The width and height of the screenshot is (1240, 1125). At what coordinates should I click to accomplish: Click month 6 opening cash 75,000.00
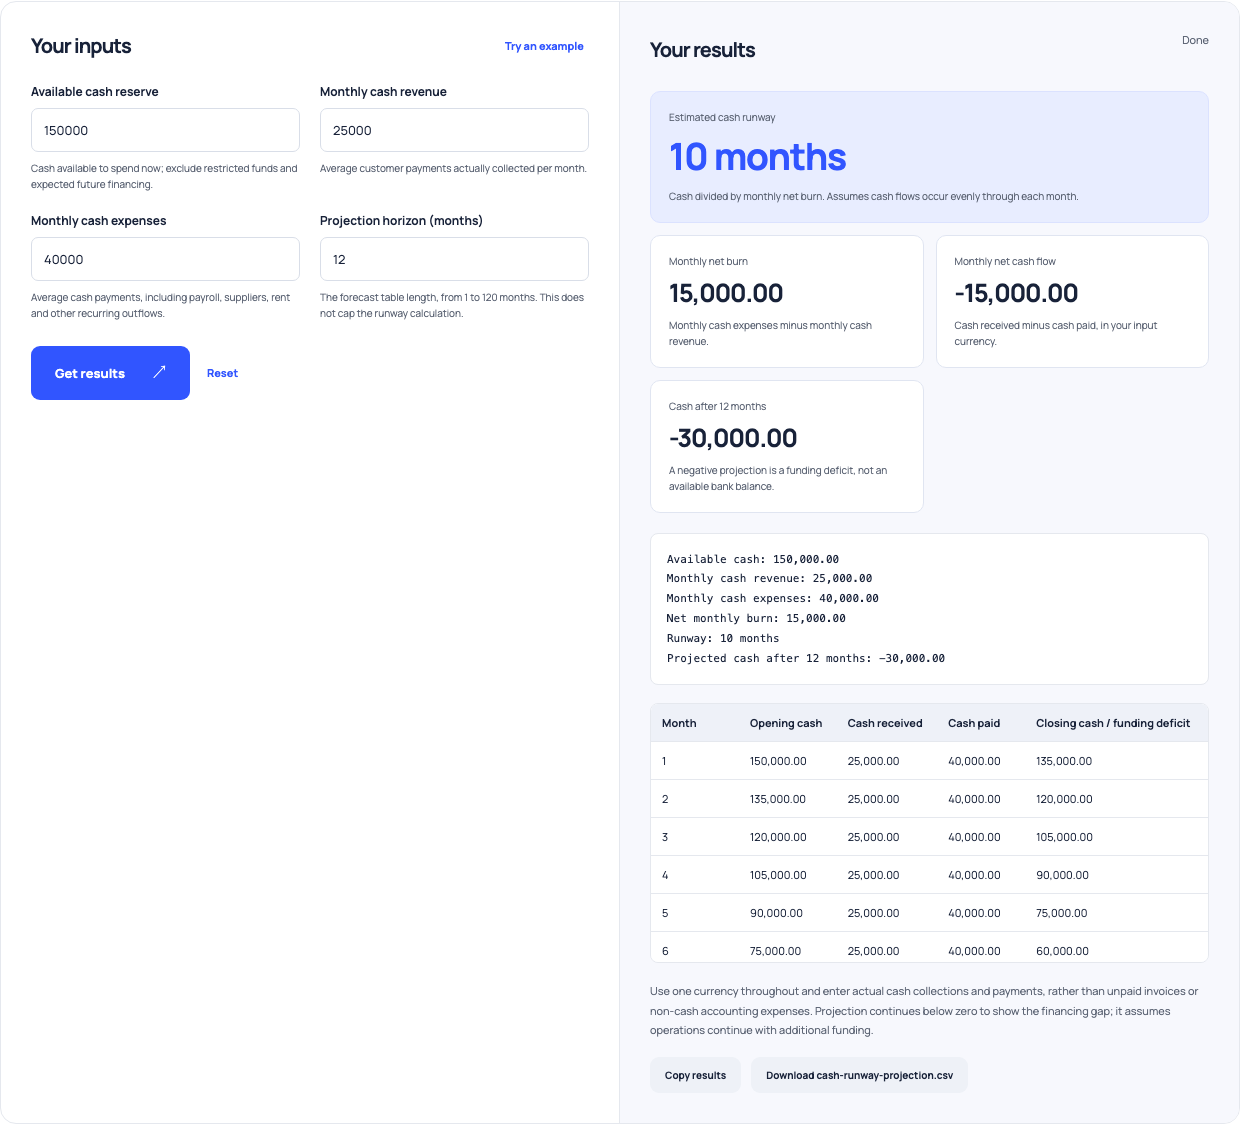coord(775,951)
